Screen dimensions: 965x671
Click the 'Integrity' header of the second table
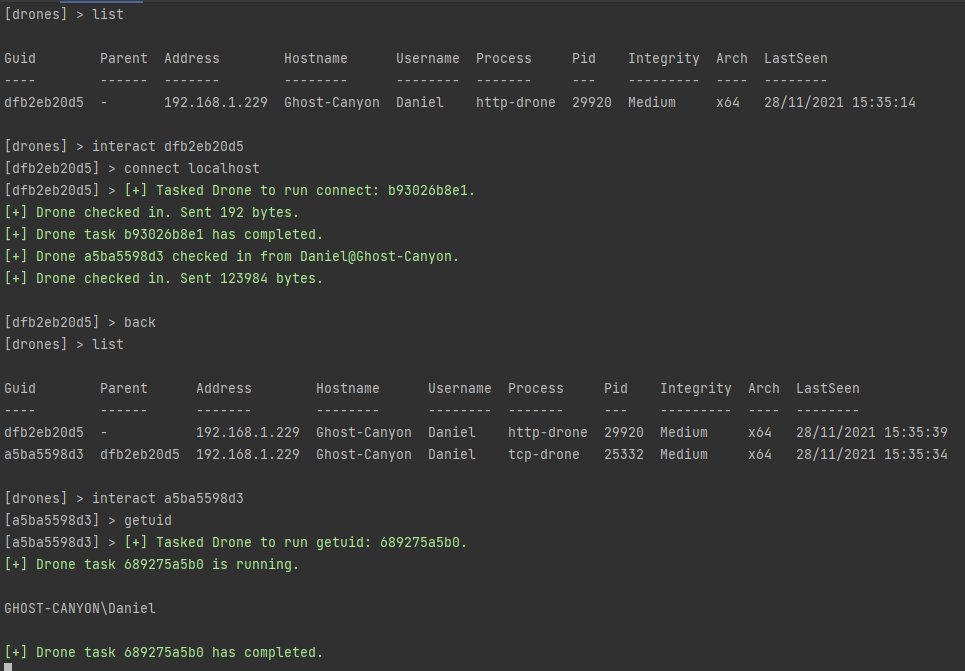pyautogui.click(x=695, y=388)
